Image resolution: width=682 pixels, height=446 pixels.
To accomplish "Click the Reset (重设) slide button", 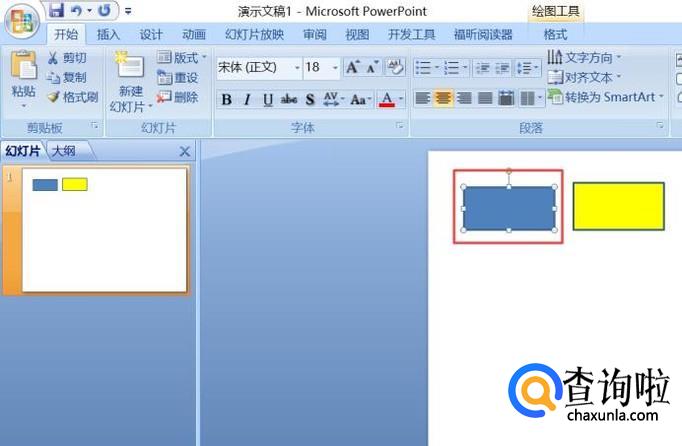I will pos(178,78).
